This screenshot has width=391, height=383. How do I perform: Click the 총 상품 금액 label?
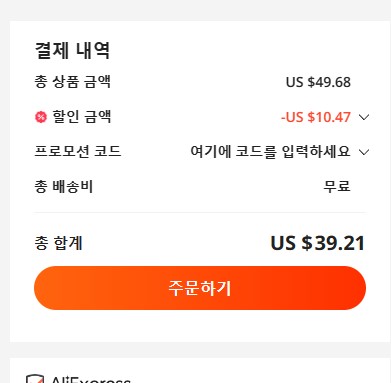pyautogui.click(x=73, y=82)
